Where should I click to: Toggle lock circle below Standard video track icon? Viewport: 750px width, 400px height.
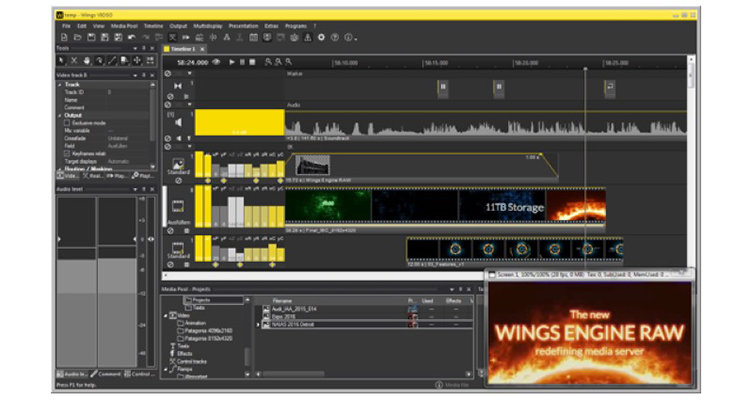178,181
